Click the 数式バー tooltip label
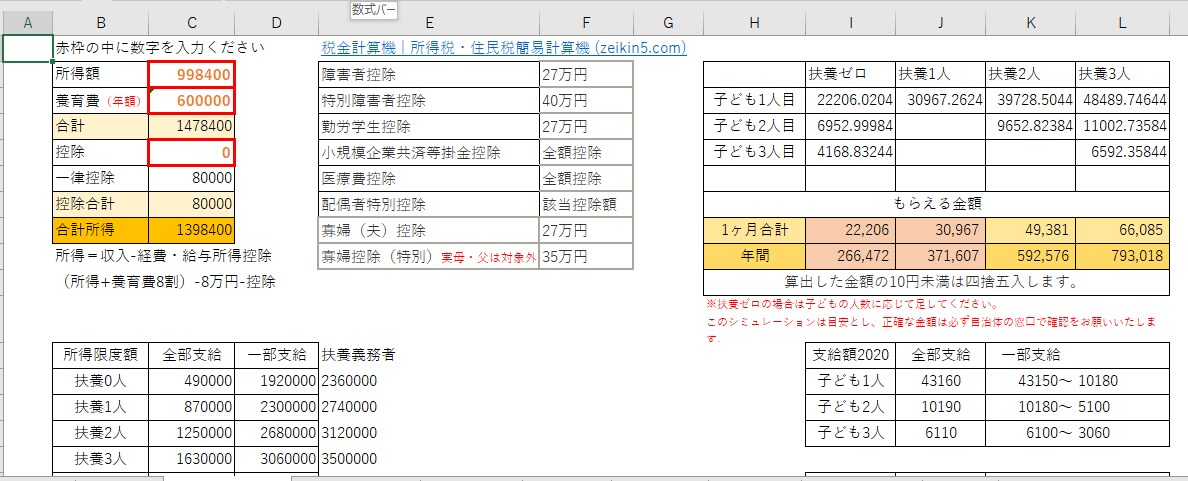This screenshot has height=481, width=1188. point(374,9)
